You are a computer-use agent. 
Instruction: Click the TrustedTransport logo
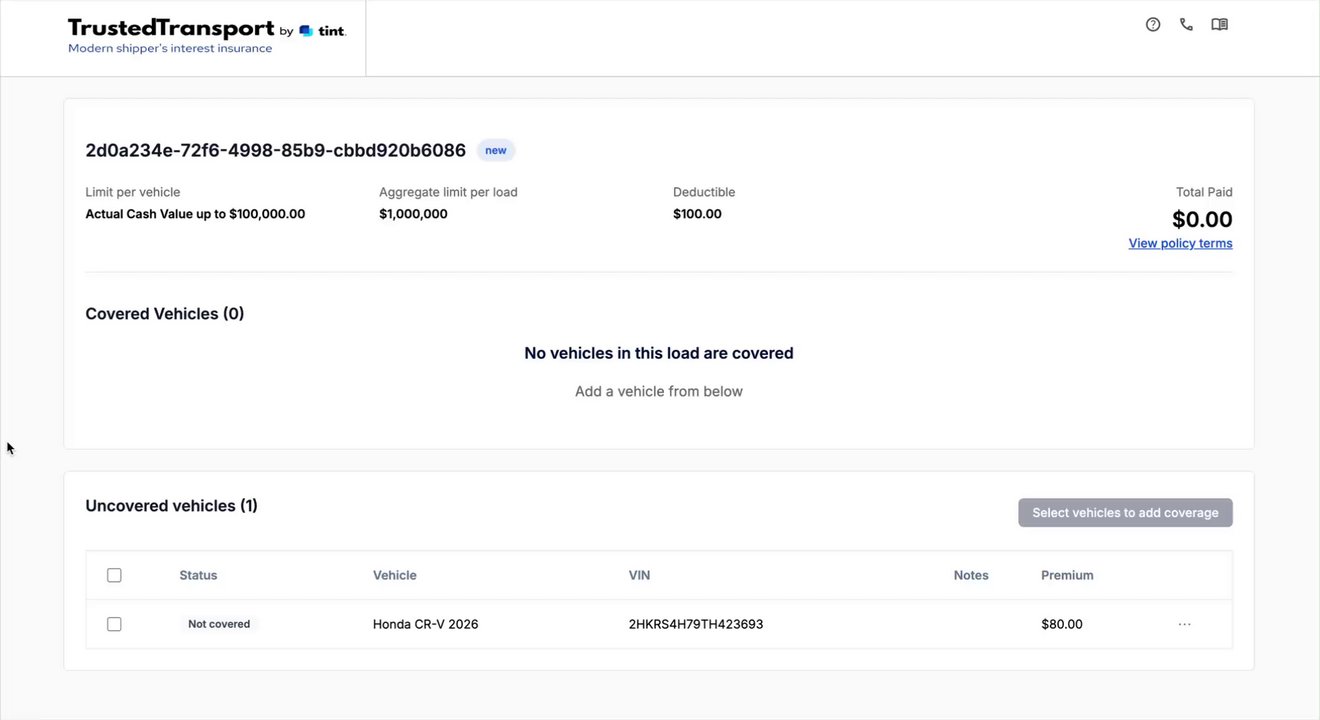pyautogui.click(x=171, y=29)
